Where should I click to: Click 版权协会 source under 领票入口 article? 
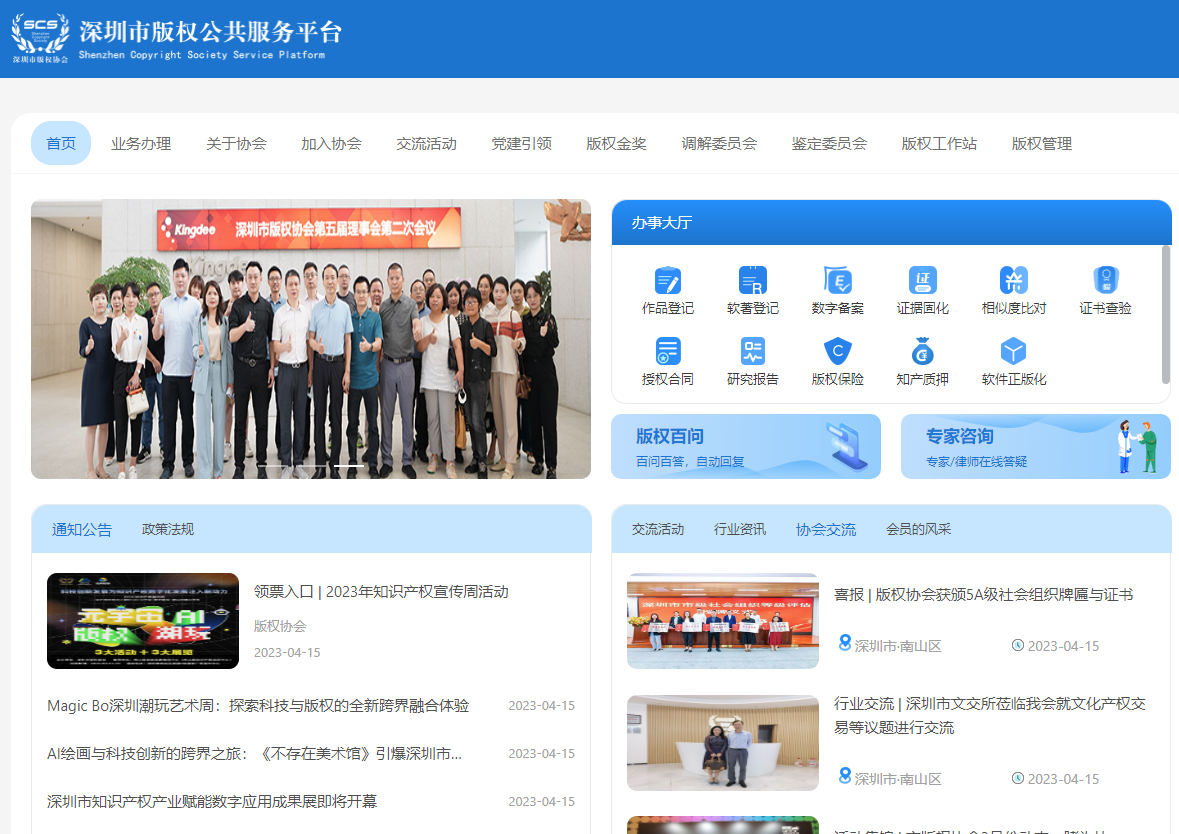[x=280, y=626]
